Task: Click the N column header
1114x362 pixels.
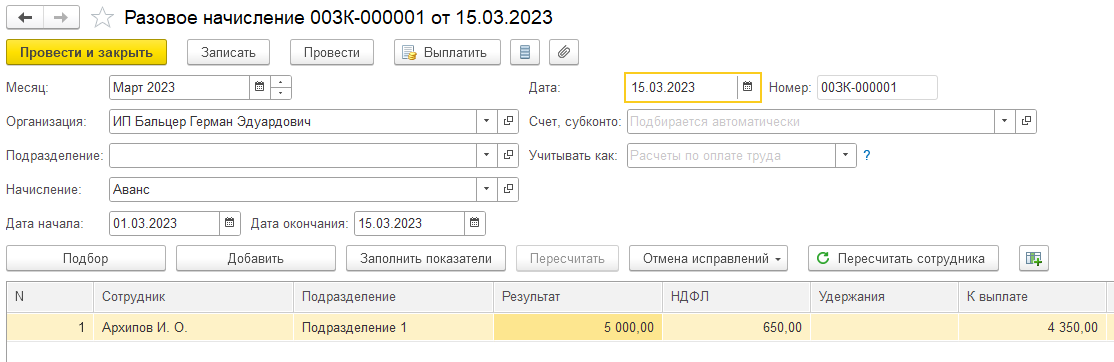Action: 50,297
